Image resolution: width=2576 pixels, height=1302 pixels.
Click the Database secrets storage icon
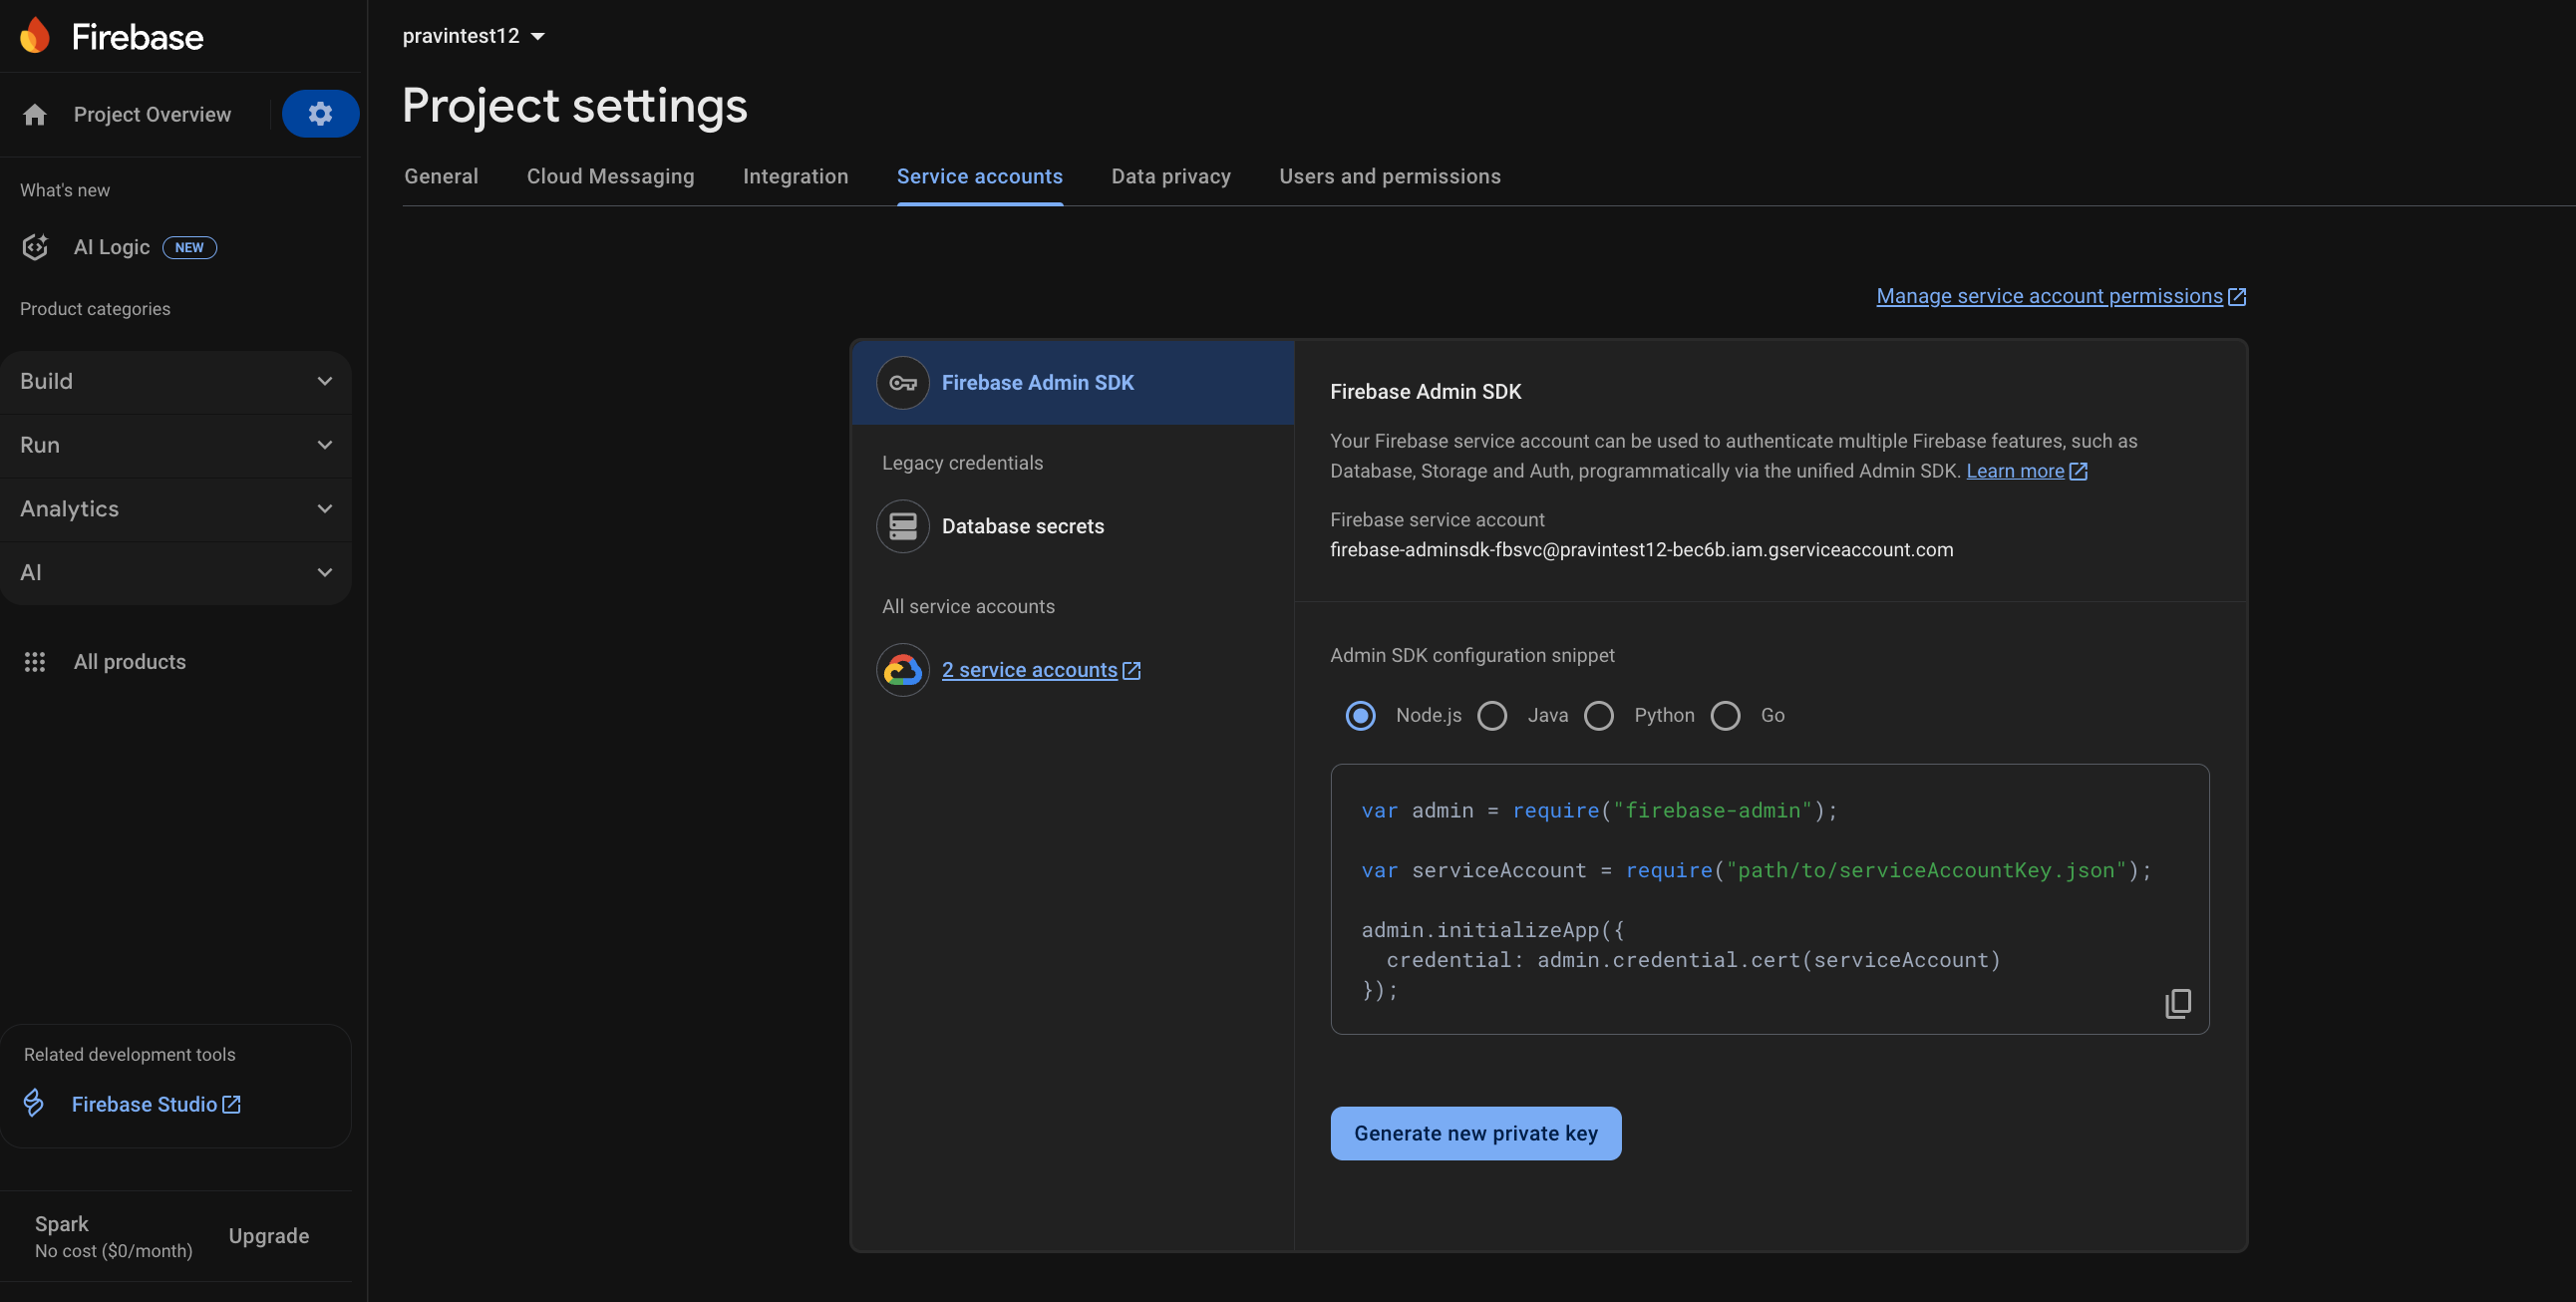coord(903,526)
